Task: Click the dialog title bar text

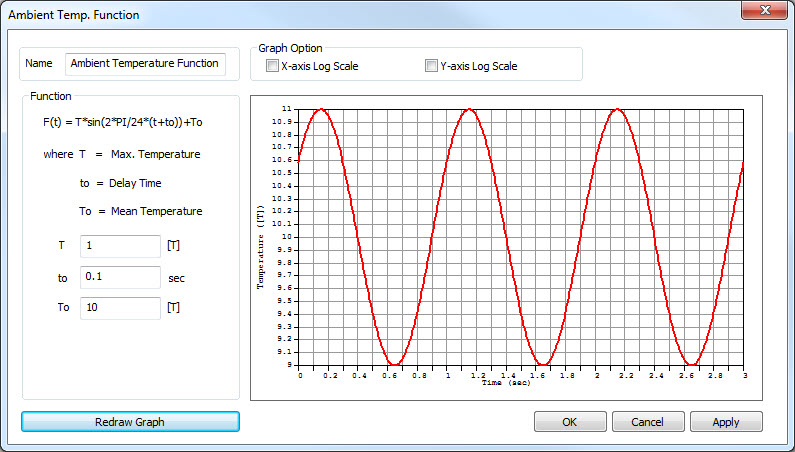Action: click(x=74, y=15)
